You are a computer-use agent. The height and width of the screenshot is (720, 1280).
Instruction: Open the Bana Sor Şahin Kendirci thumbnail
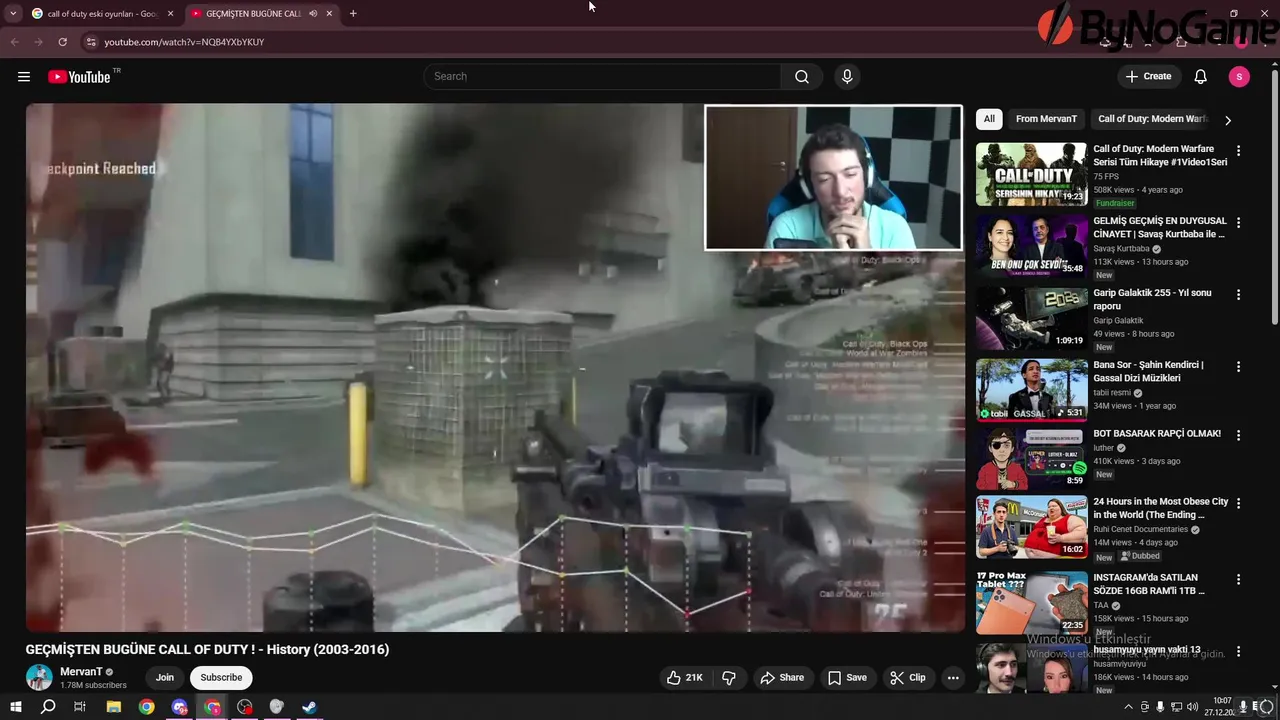coord(1031,390)
